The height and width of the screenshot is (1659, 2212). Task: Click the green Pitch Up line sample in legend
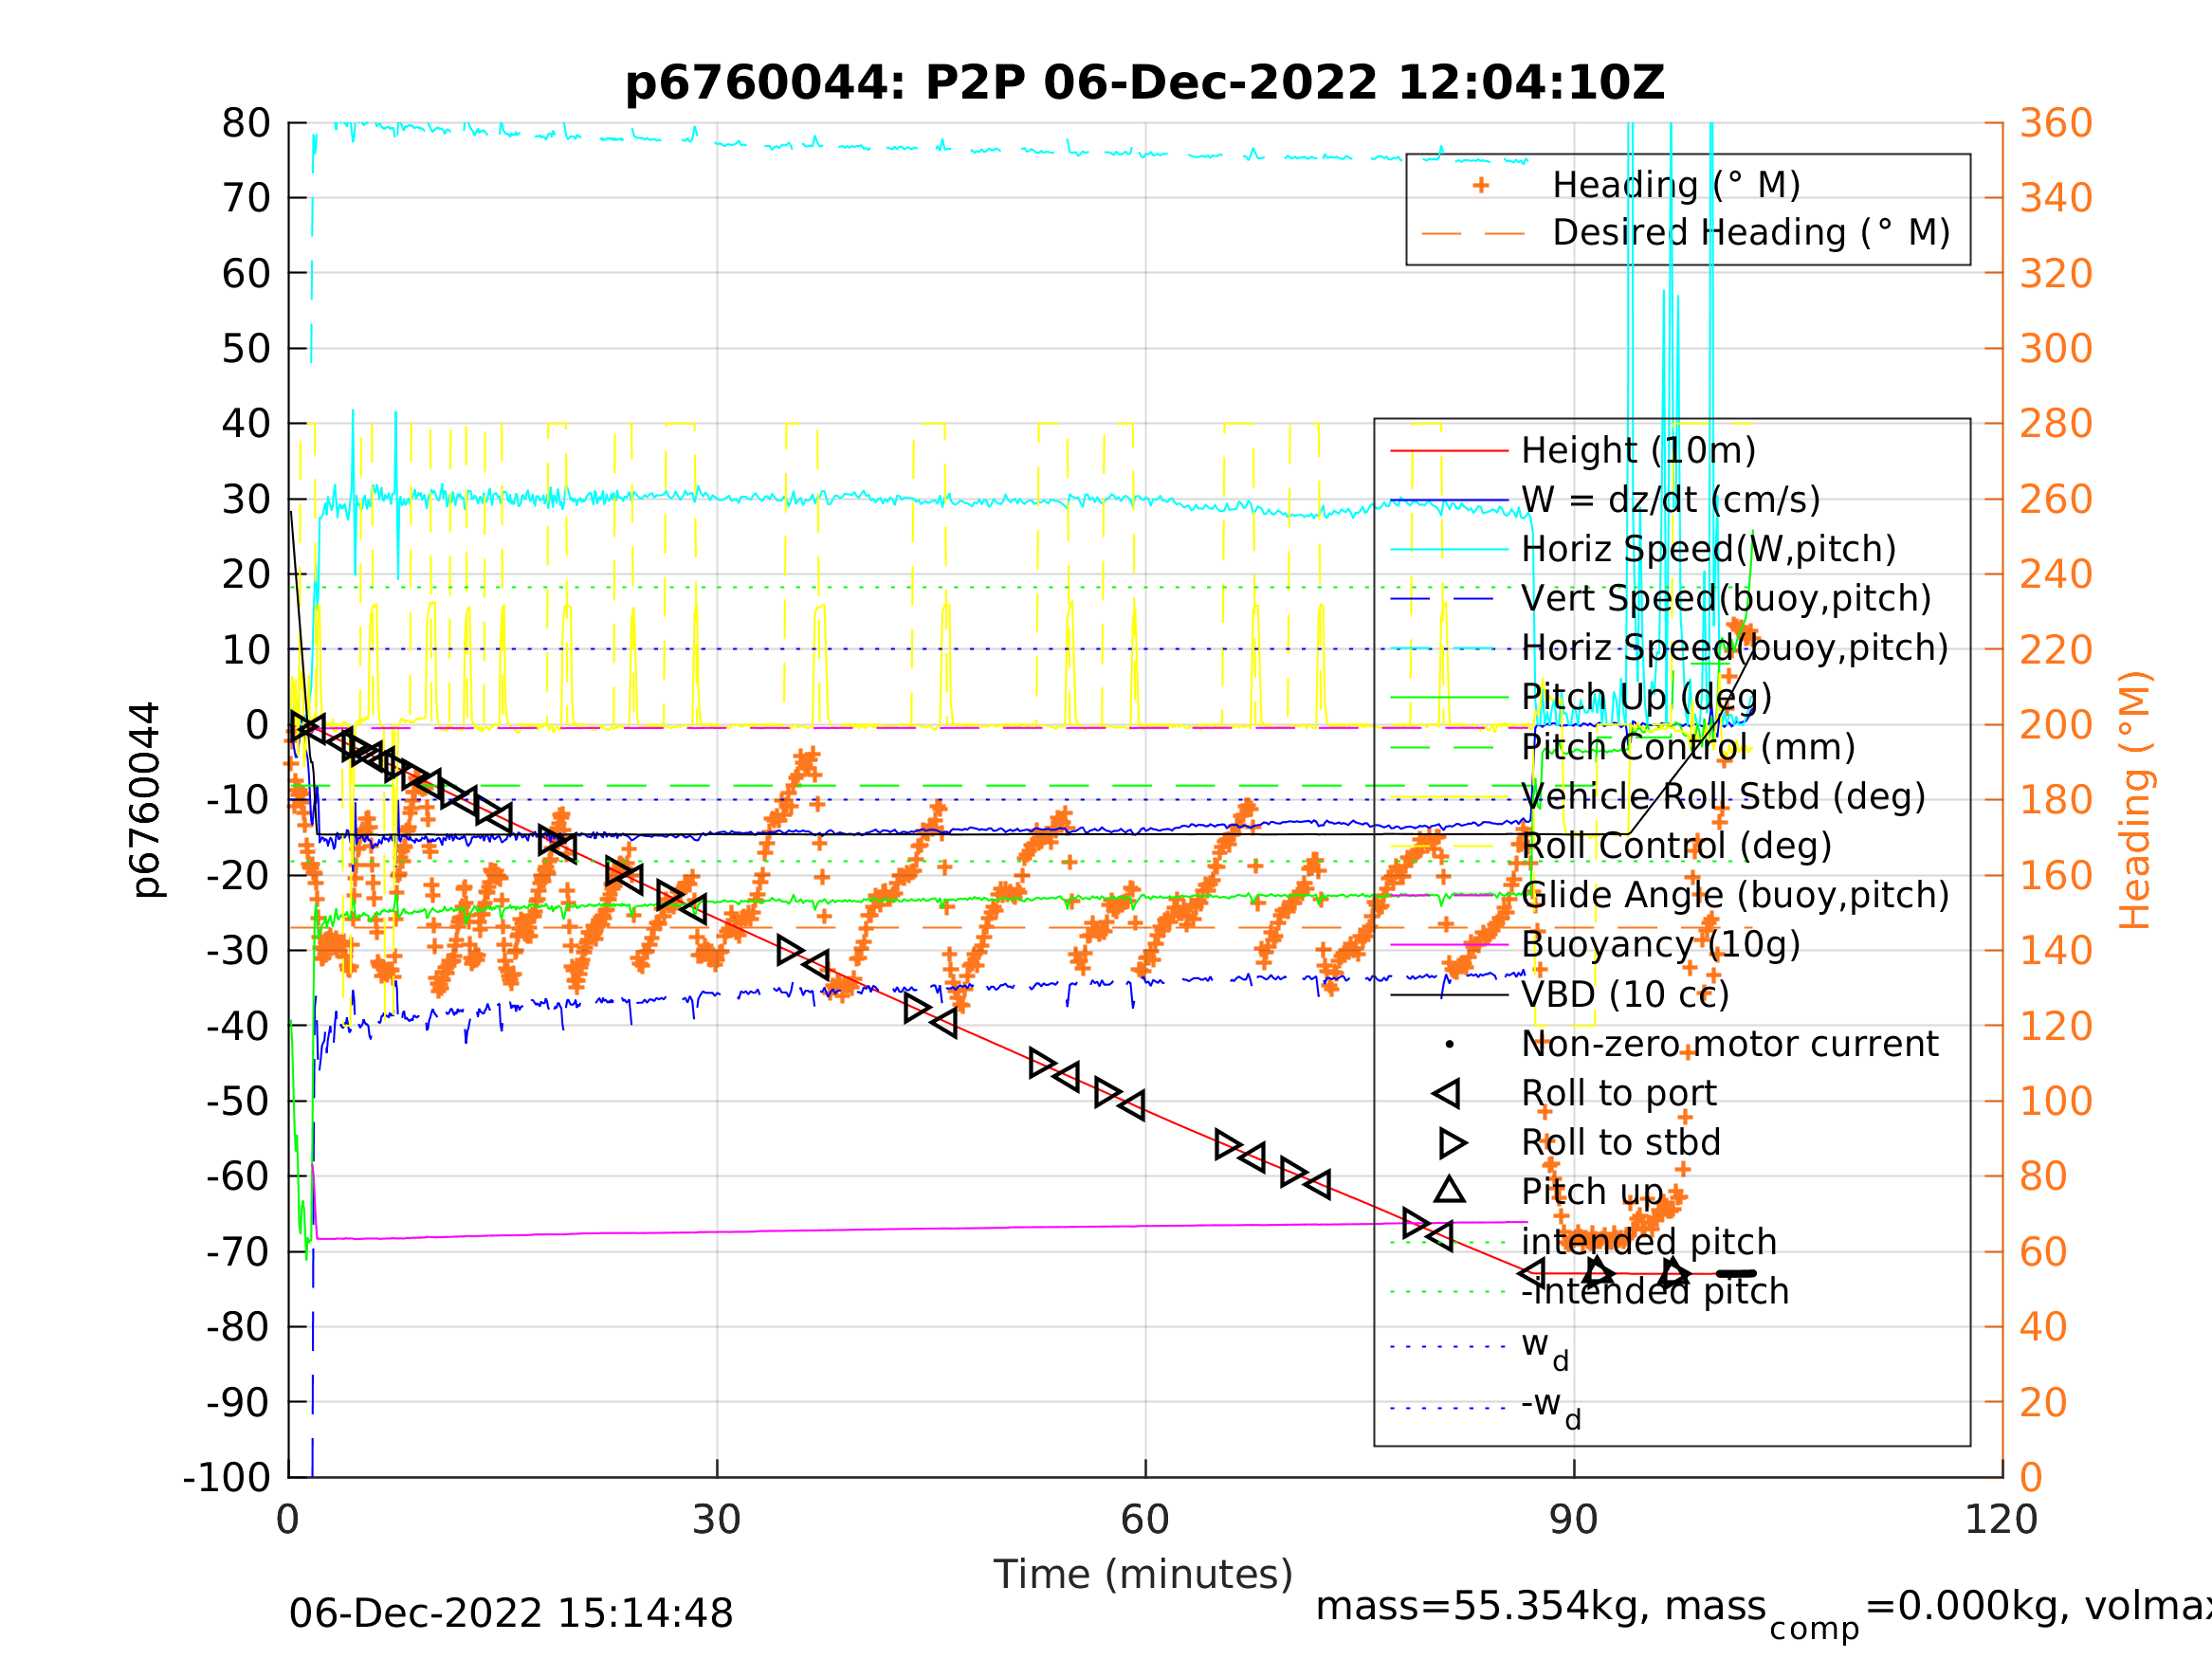point(1449,697)
